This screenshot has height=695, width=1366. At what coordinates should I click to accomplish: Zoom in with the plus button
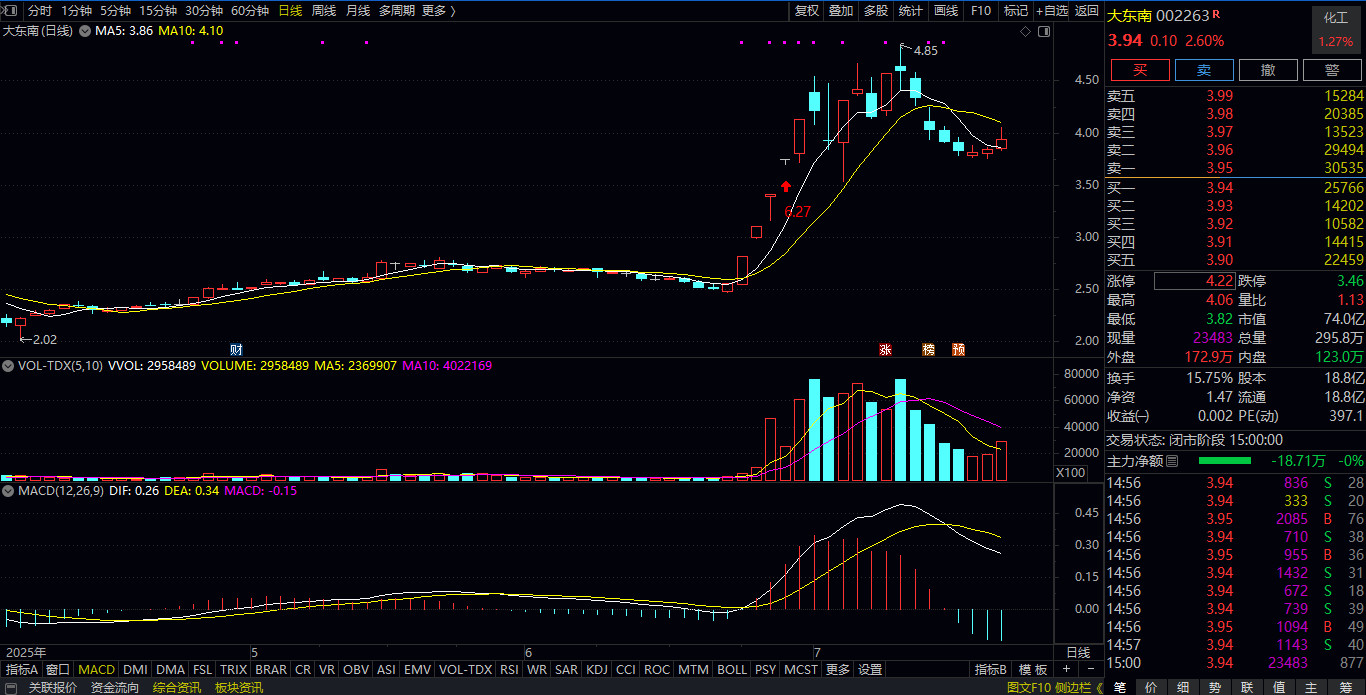click(1066, 669)
